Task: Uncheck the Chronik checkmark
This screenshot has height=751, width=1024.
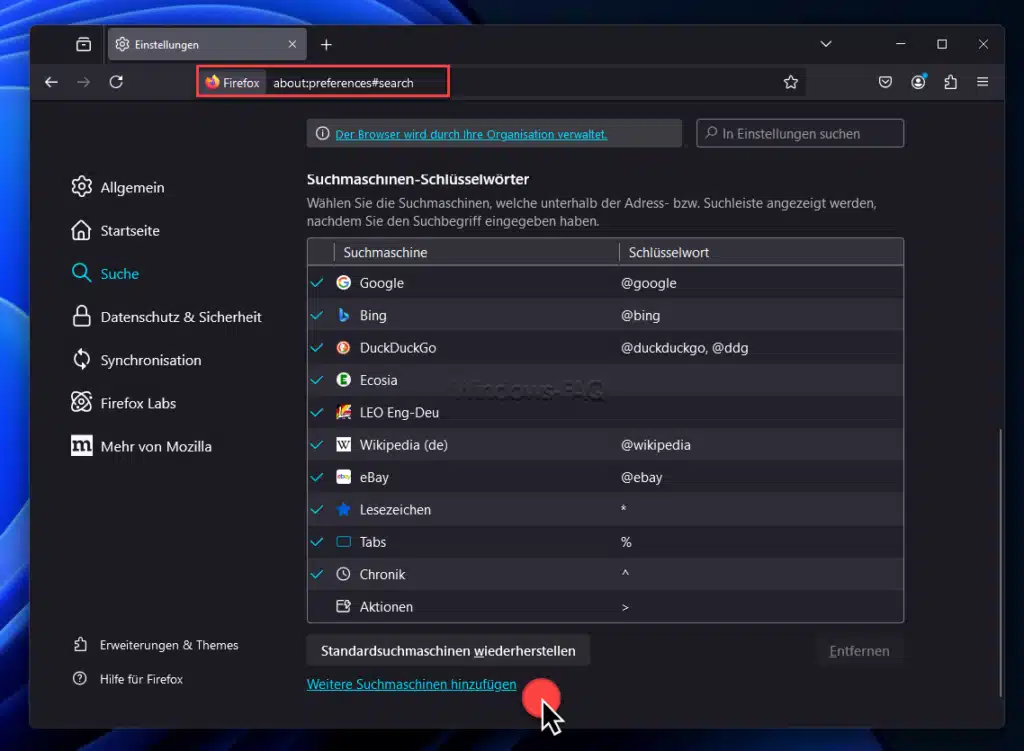Action: [317, 575]
